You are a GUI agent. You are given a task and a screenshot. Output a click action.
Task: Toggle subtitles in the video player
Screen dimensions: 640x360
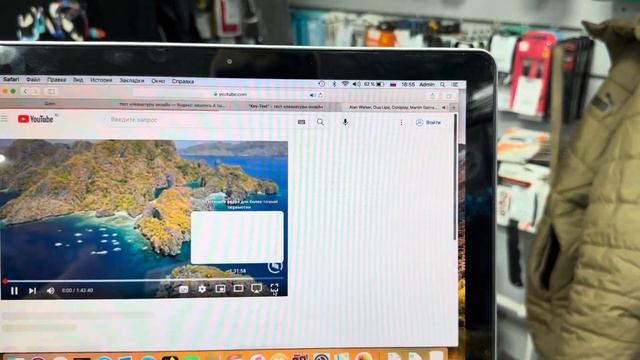[x=184, y=289]
